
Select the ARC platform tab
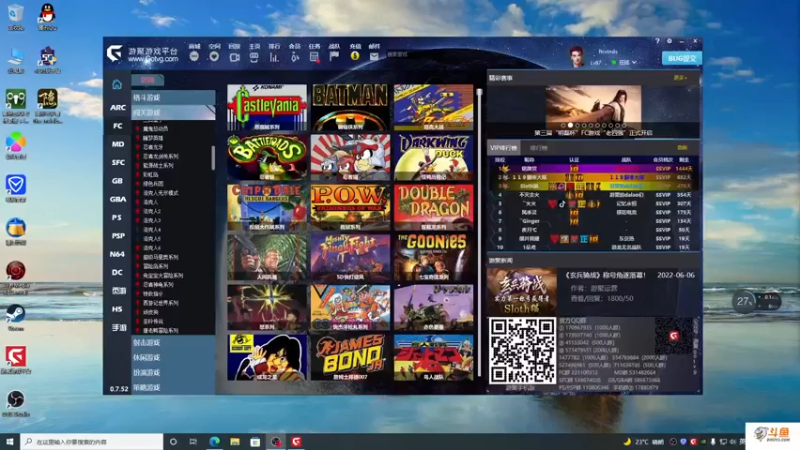118,107
